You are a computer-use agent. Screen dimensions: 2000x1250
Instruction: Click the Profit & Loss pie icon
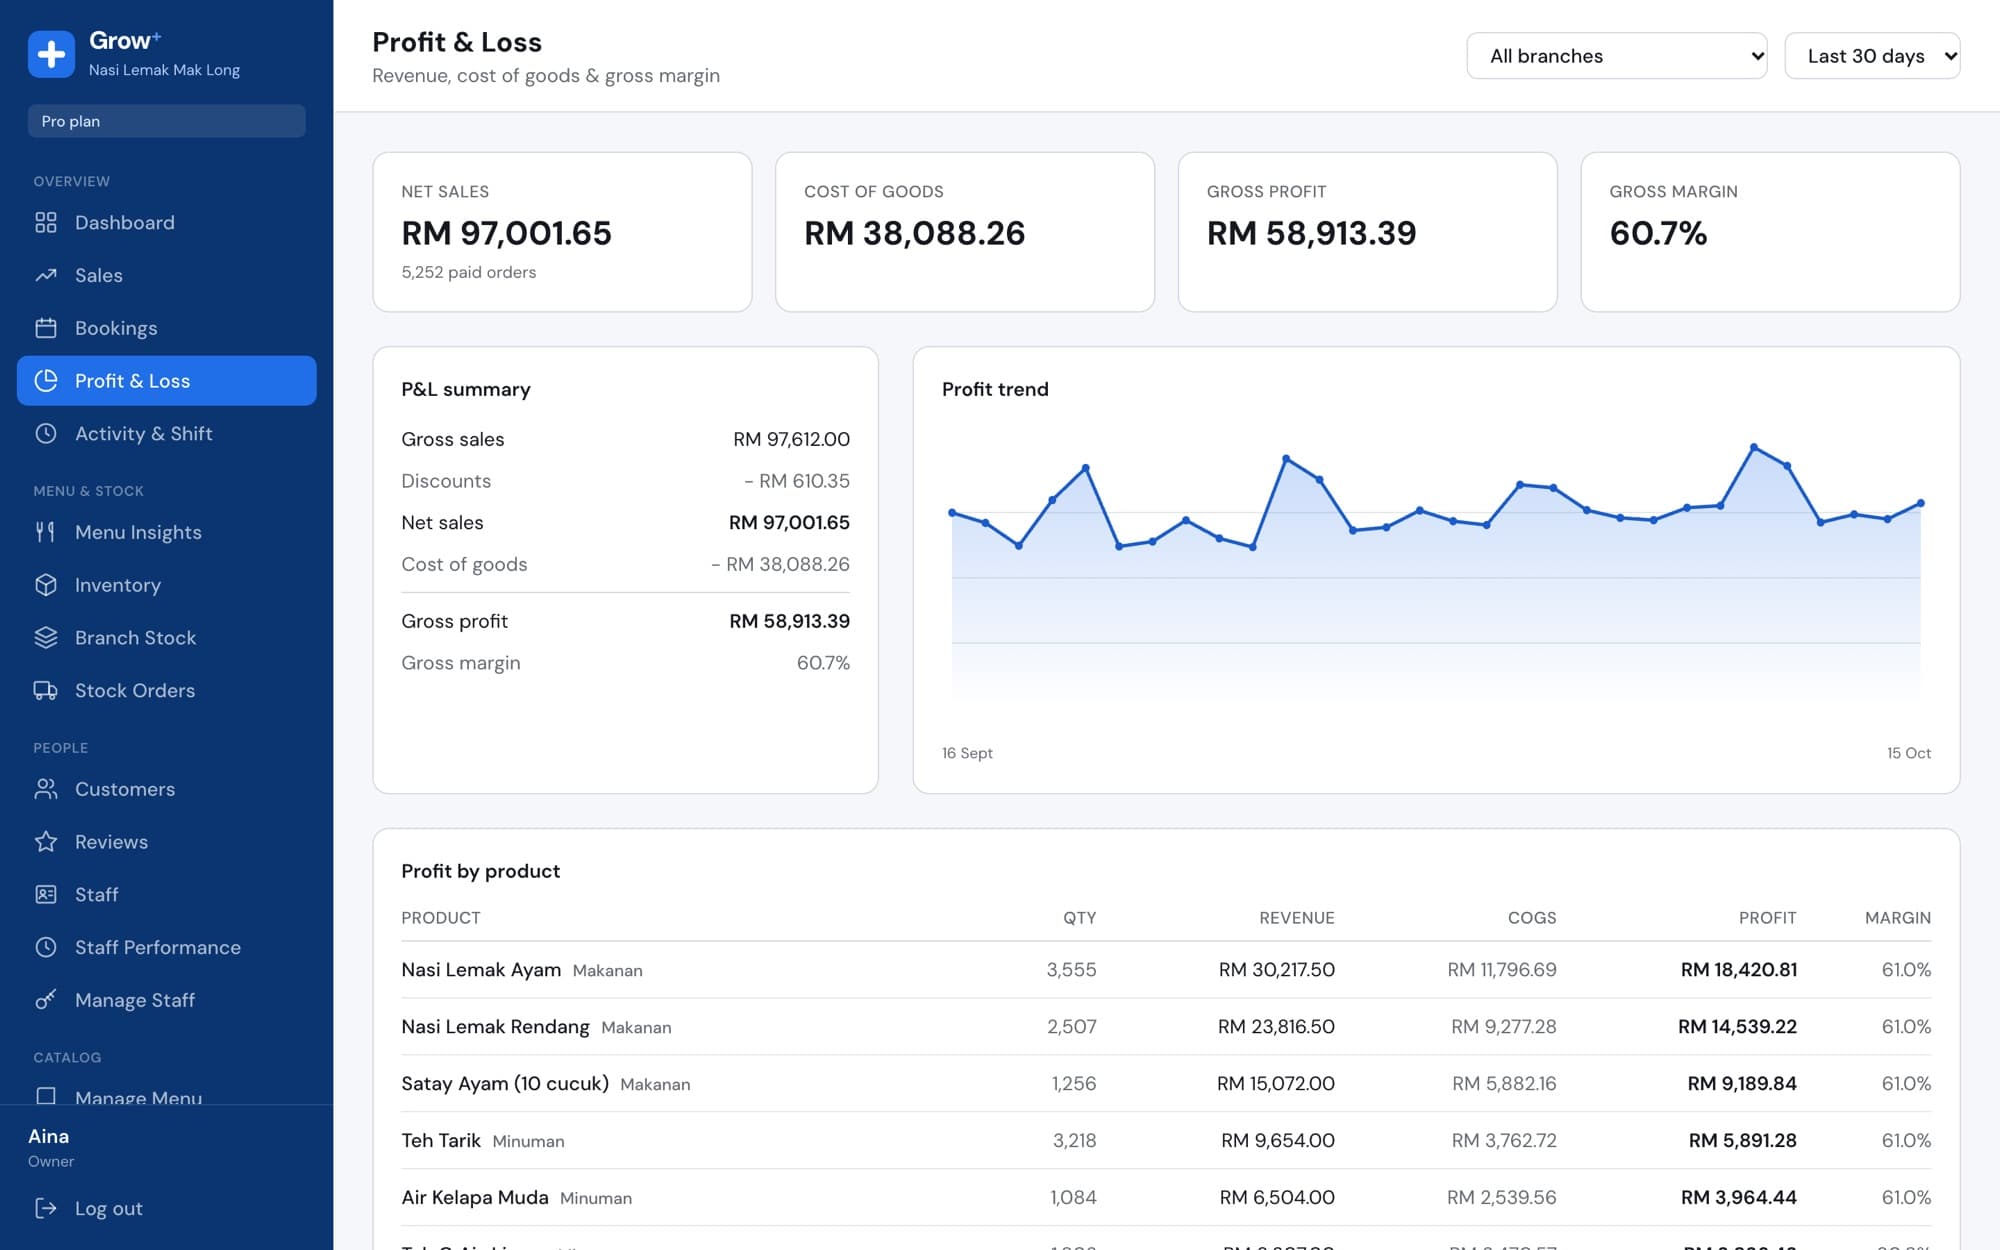click(x=46, y=381)
